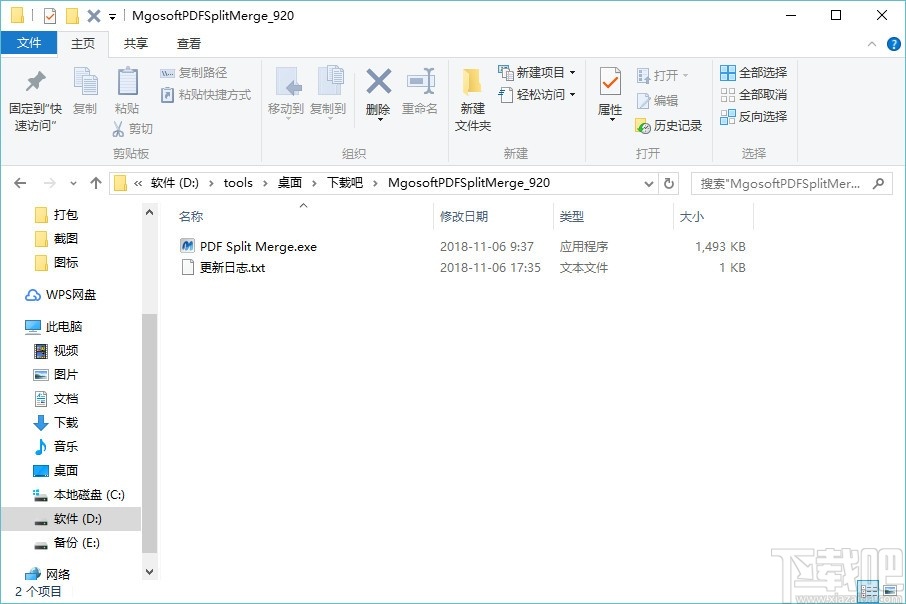Viewport: 906px width, 604px height.
Task: Open the 文件 menu
Action: [29, 43]
